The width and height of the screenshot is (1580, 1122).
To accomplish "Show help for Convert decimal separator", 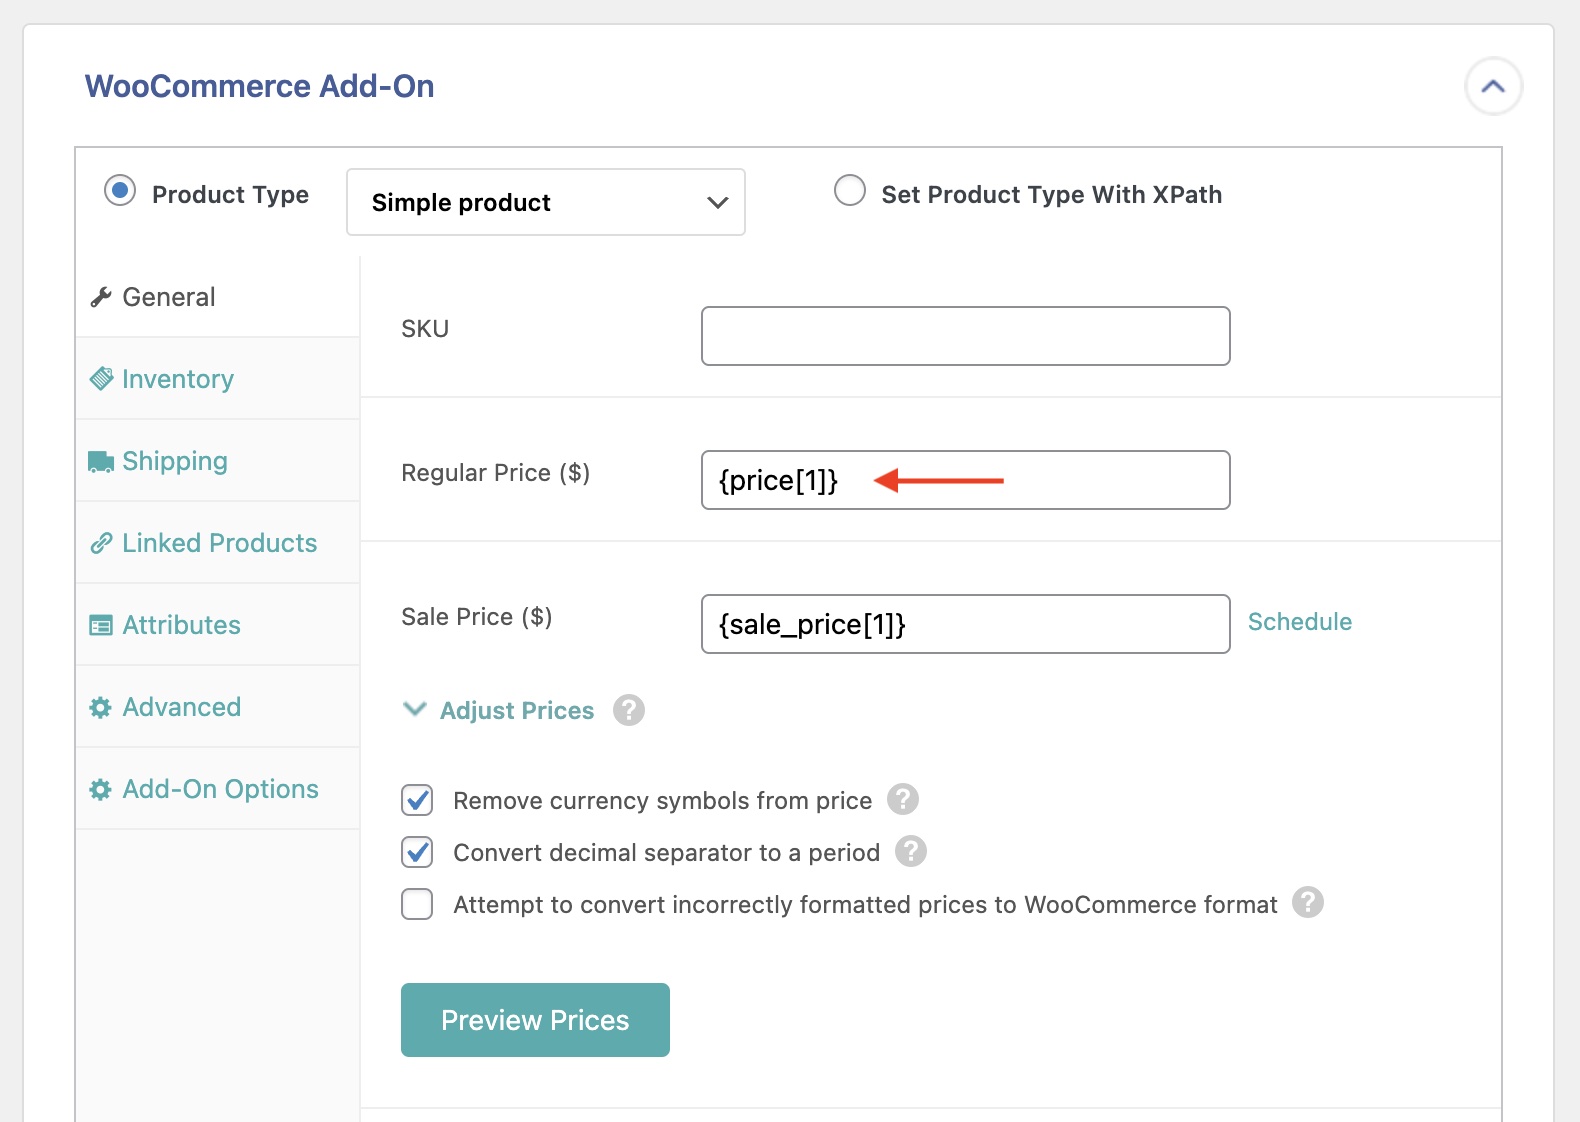I will pos(911,851).
